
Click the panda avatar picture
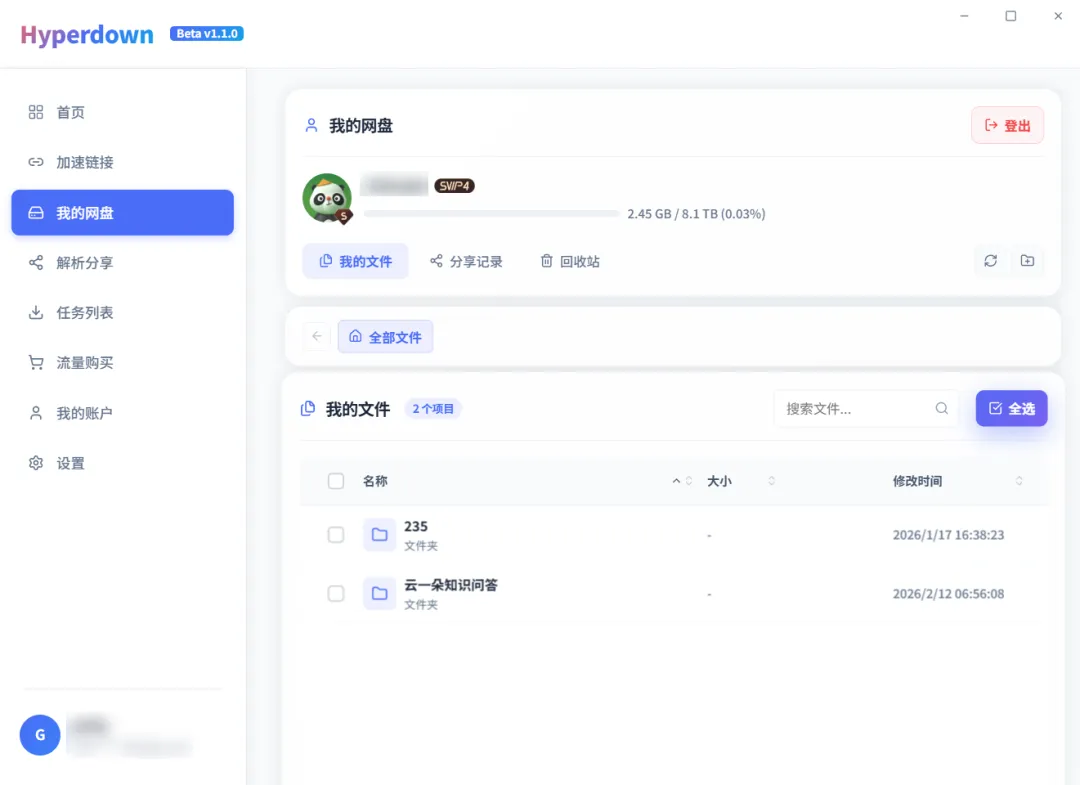327,198
